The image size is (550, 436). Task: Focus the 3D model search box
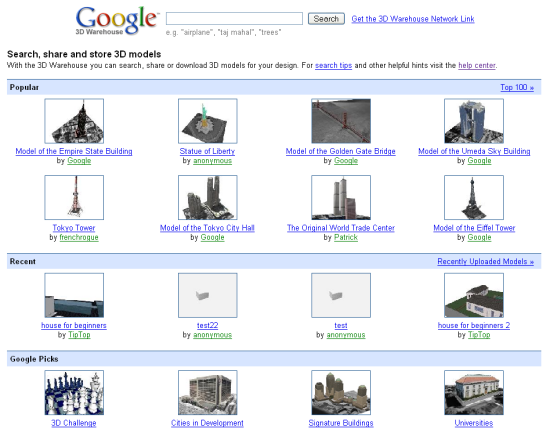pos(234,19)
